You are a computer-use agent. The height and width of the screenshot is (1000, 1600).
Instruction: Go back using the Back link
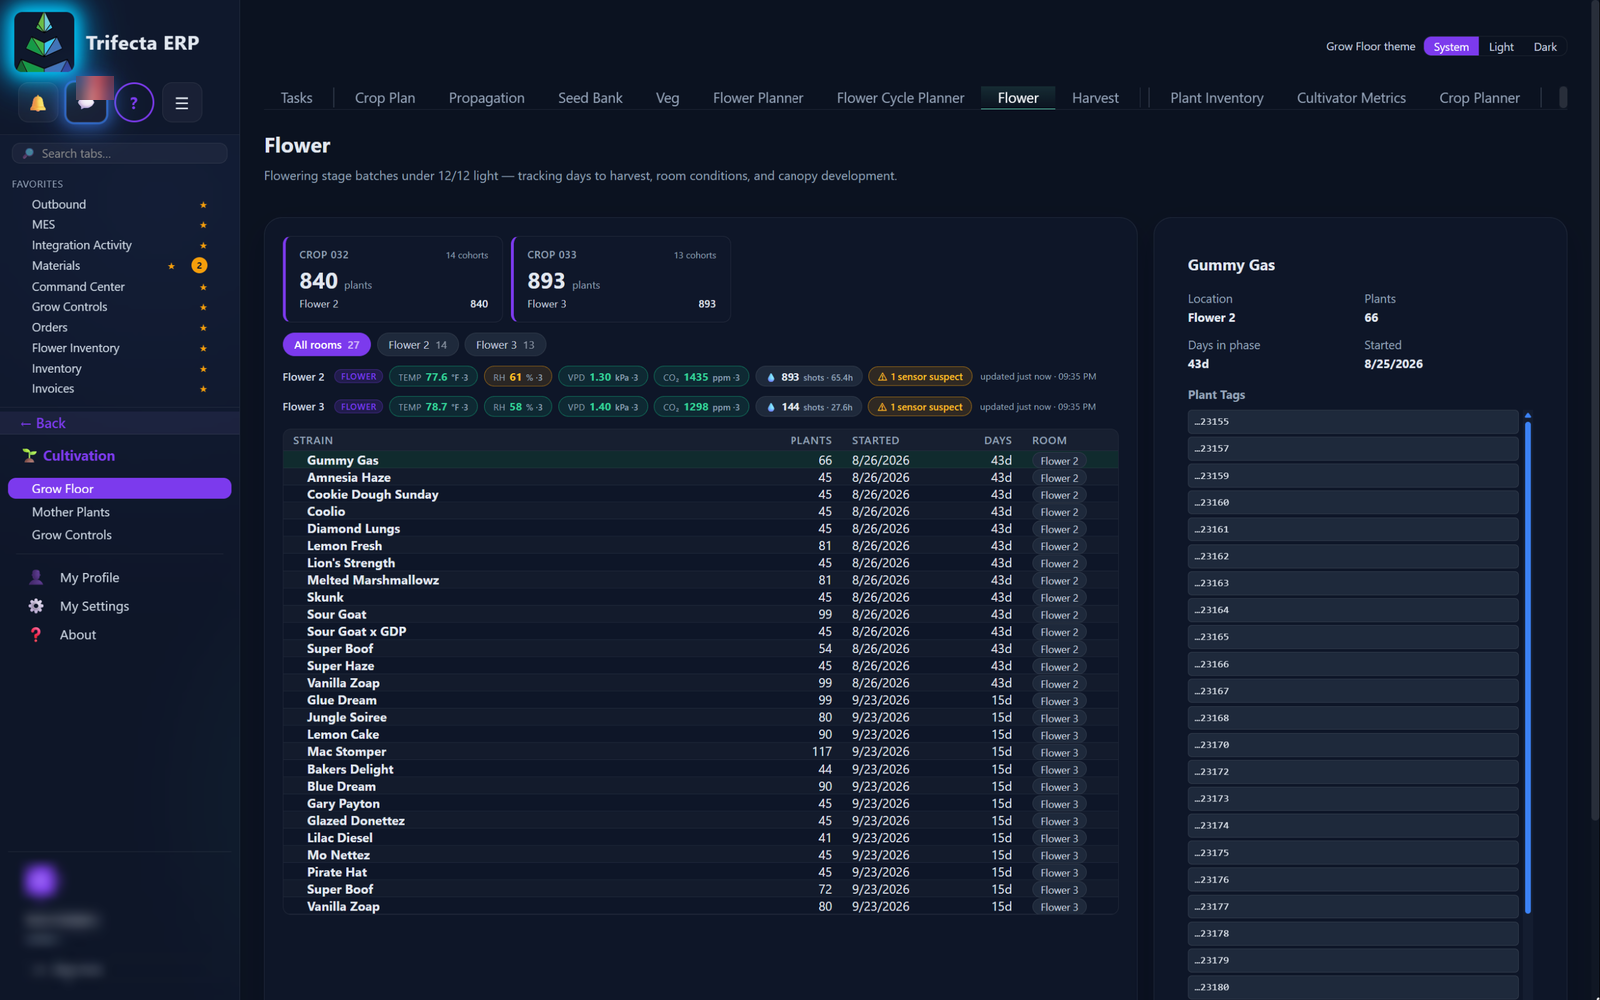pyautogui.click(x=43, y=424)
